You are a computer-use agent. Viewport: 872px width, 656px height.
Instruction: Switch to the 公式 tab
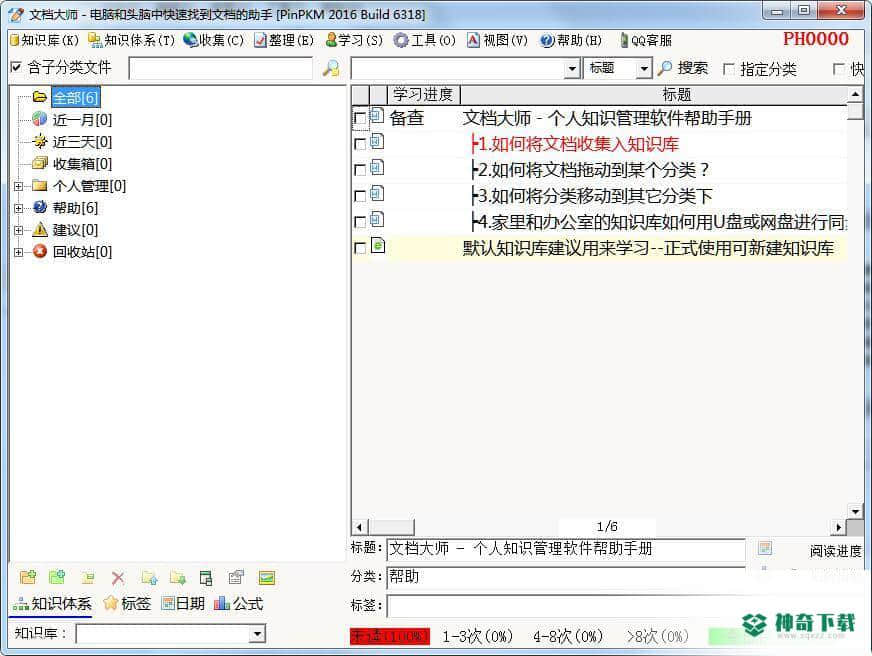click(x=239, y=604)
